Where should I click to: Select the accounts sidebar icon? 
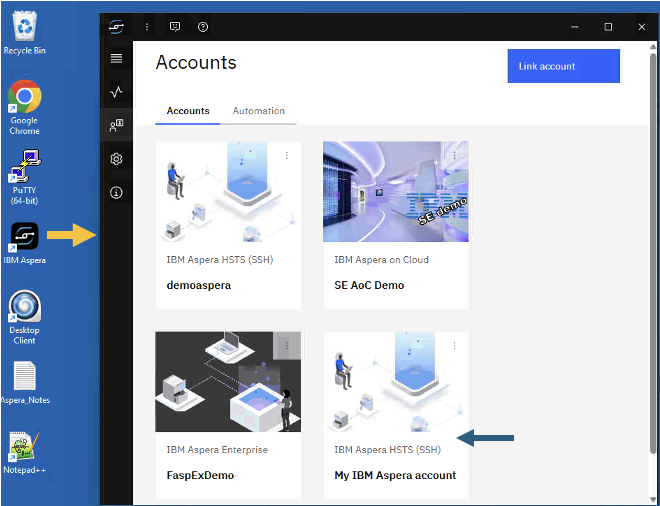117,125
